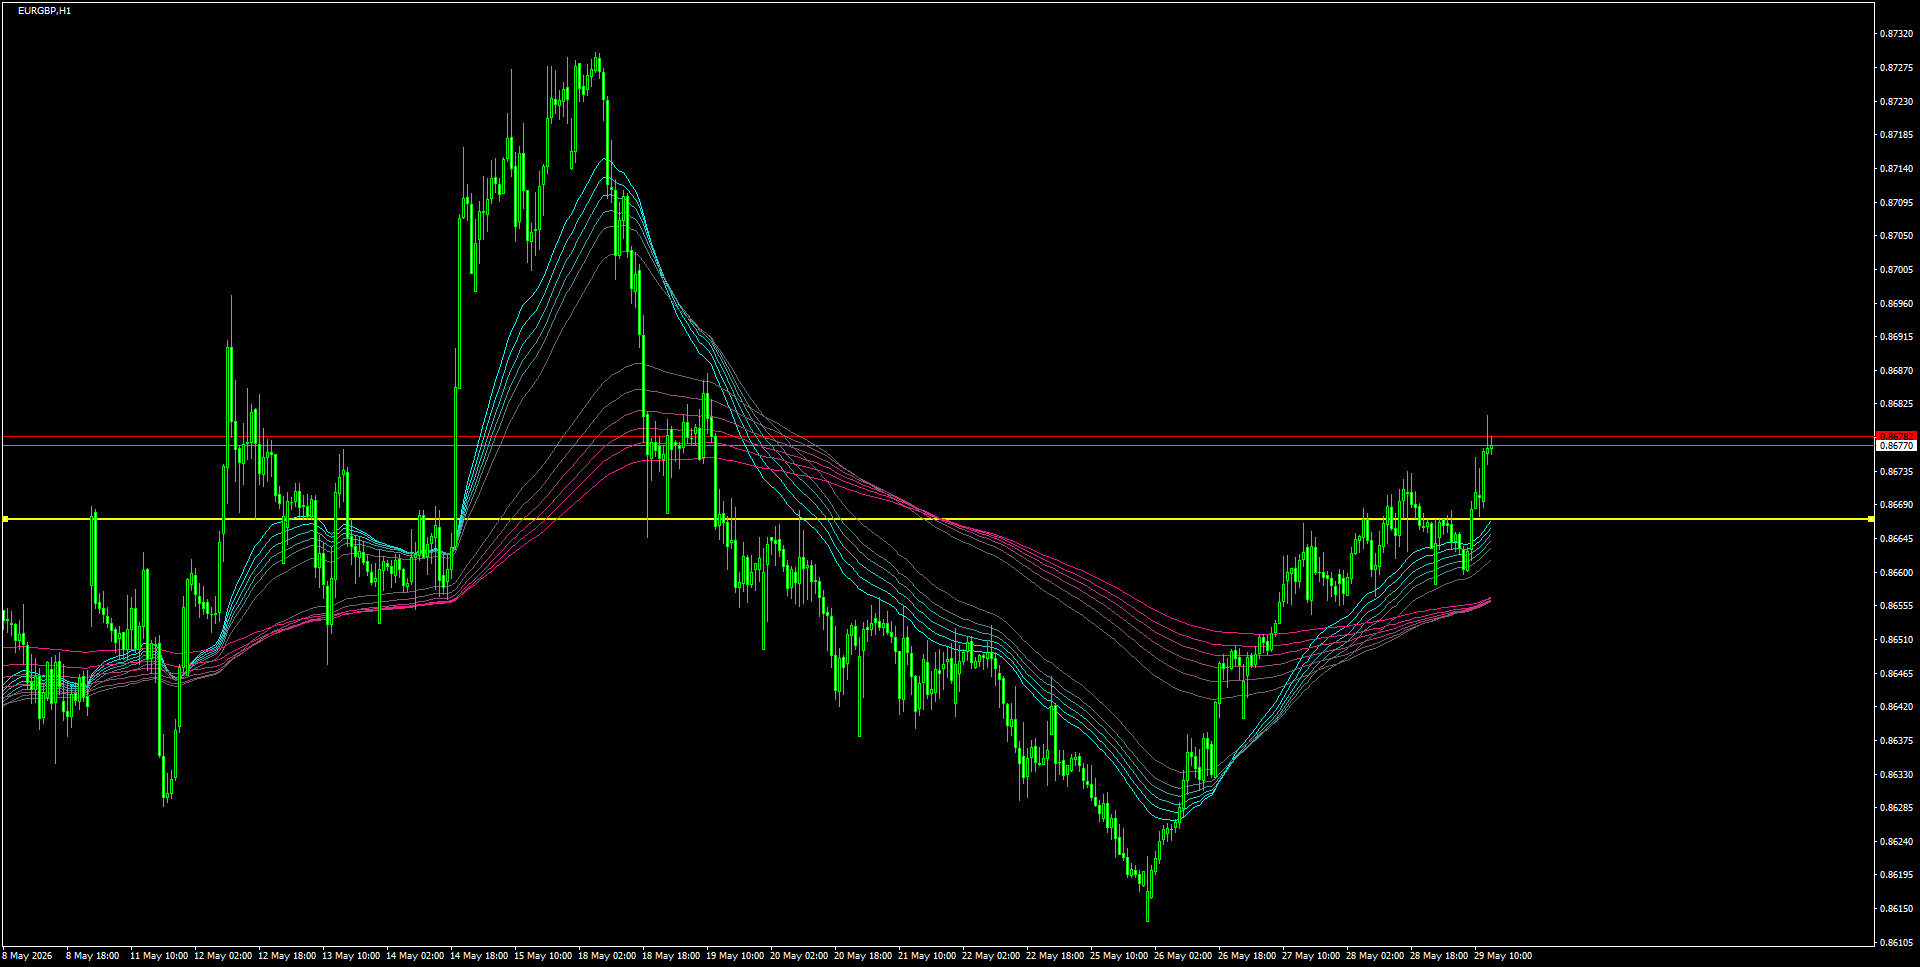Click the 18 May 02:00 time label
1920x967 pixels.
point(607,956)
